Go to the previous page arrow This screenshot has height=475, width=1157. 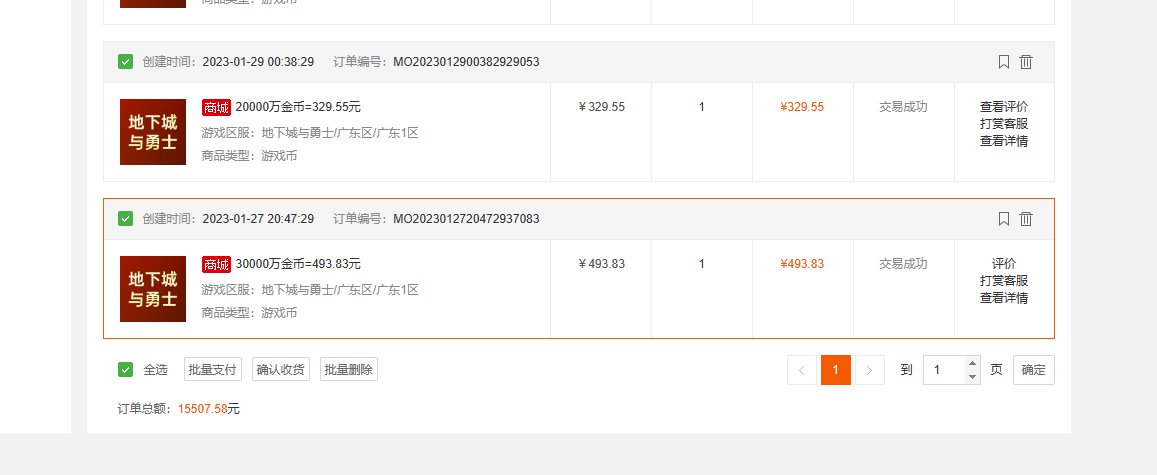(x=802, y=370)
